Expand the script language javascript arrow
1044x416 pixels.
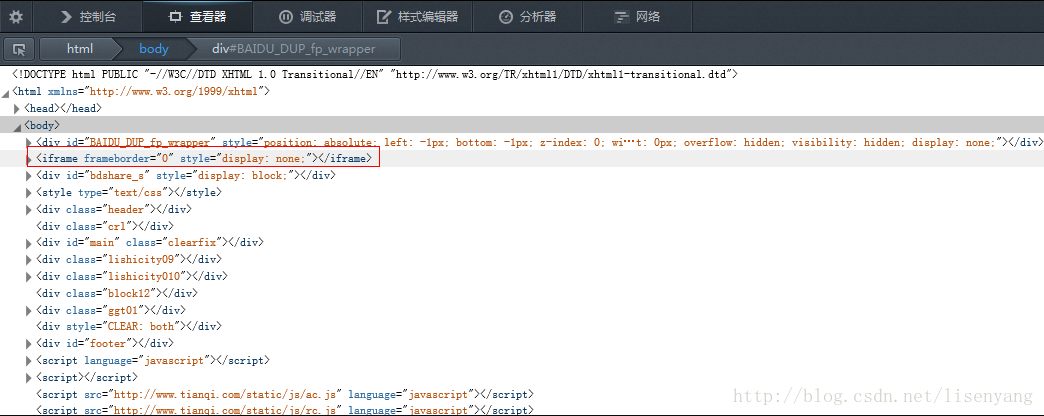pos(29,361)
